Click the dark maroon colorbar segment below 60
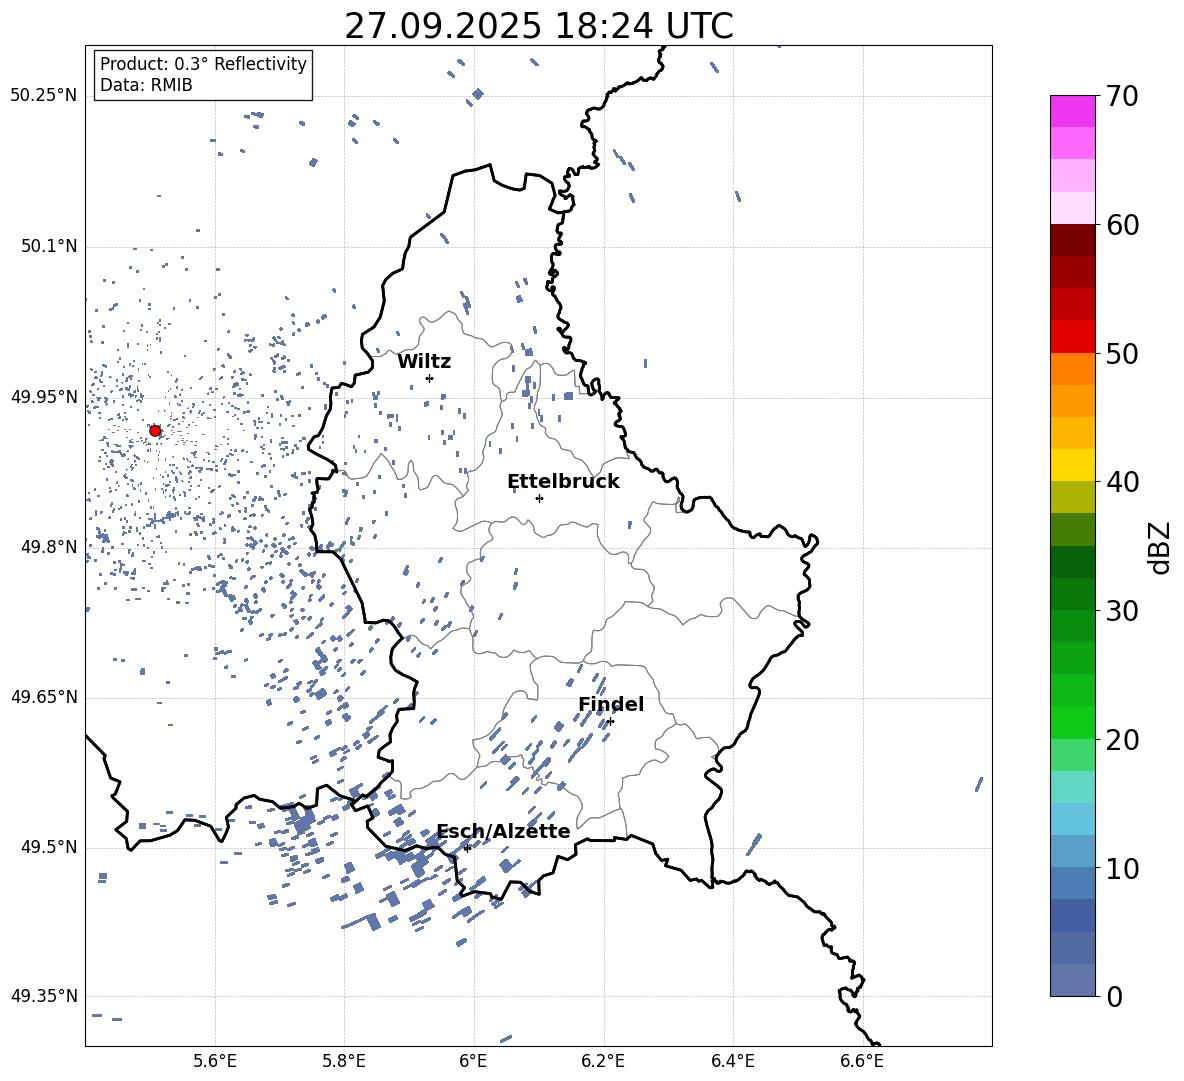Viewport: 1184px width, 1081px height. 1072,241
